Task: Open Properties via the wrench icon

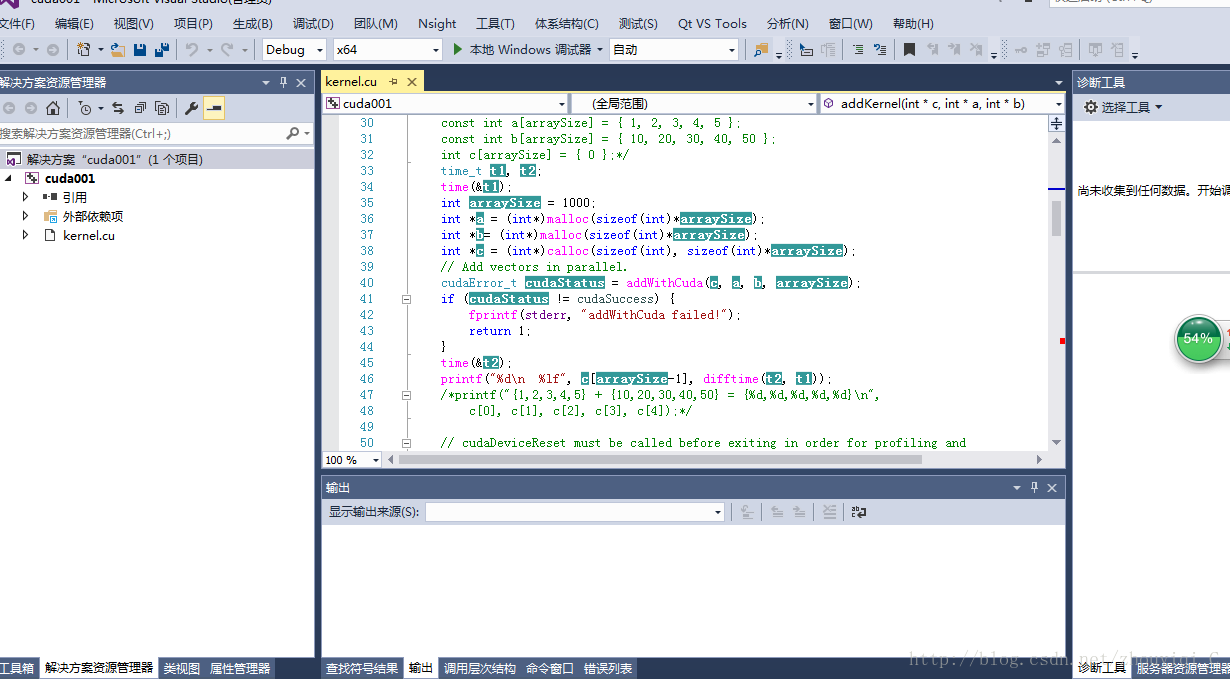Action: pos(191,108)
